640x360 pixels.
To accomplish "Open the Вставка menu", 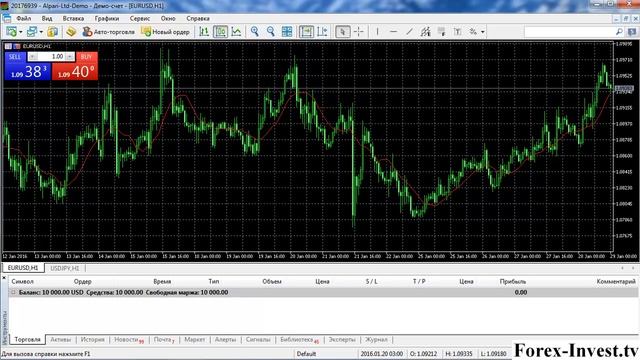I will 73,18.
